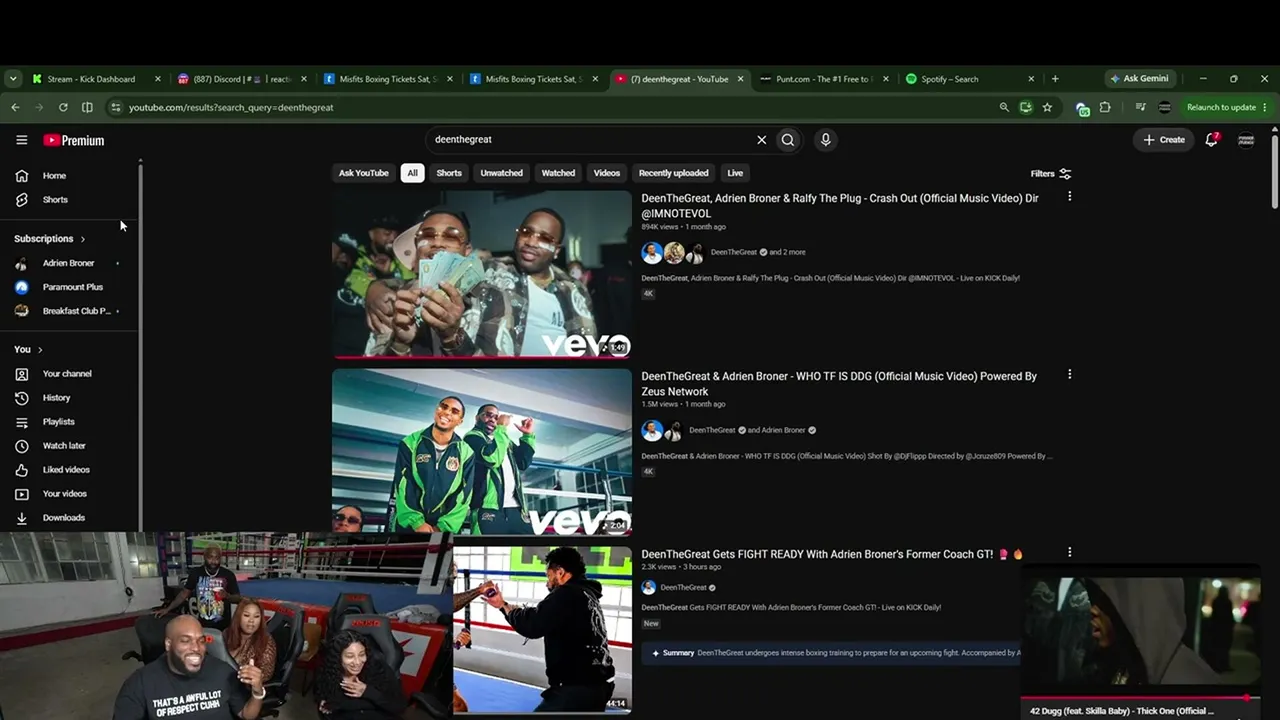This screenshot has width=1280, height=720.
Task: Open the account avatar menu
Action: [x=1246, y=140]
